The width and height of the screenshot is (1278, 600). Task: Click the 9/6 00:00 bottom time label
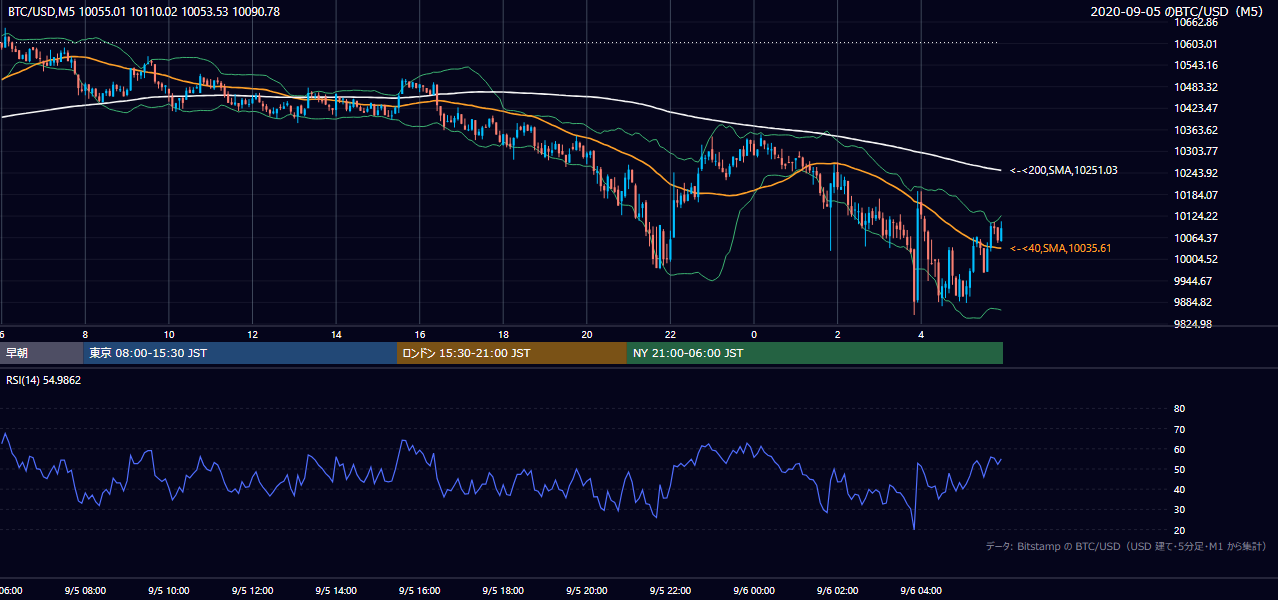point(754,591)
